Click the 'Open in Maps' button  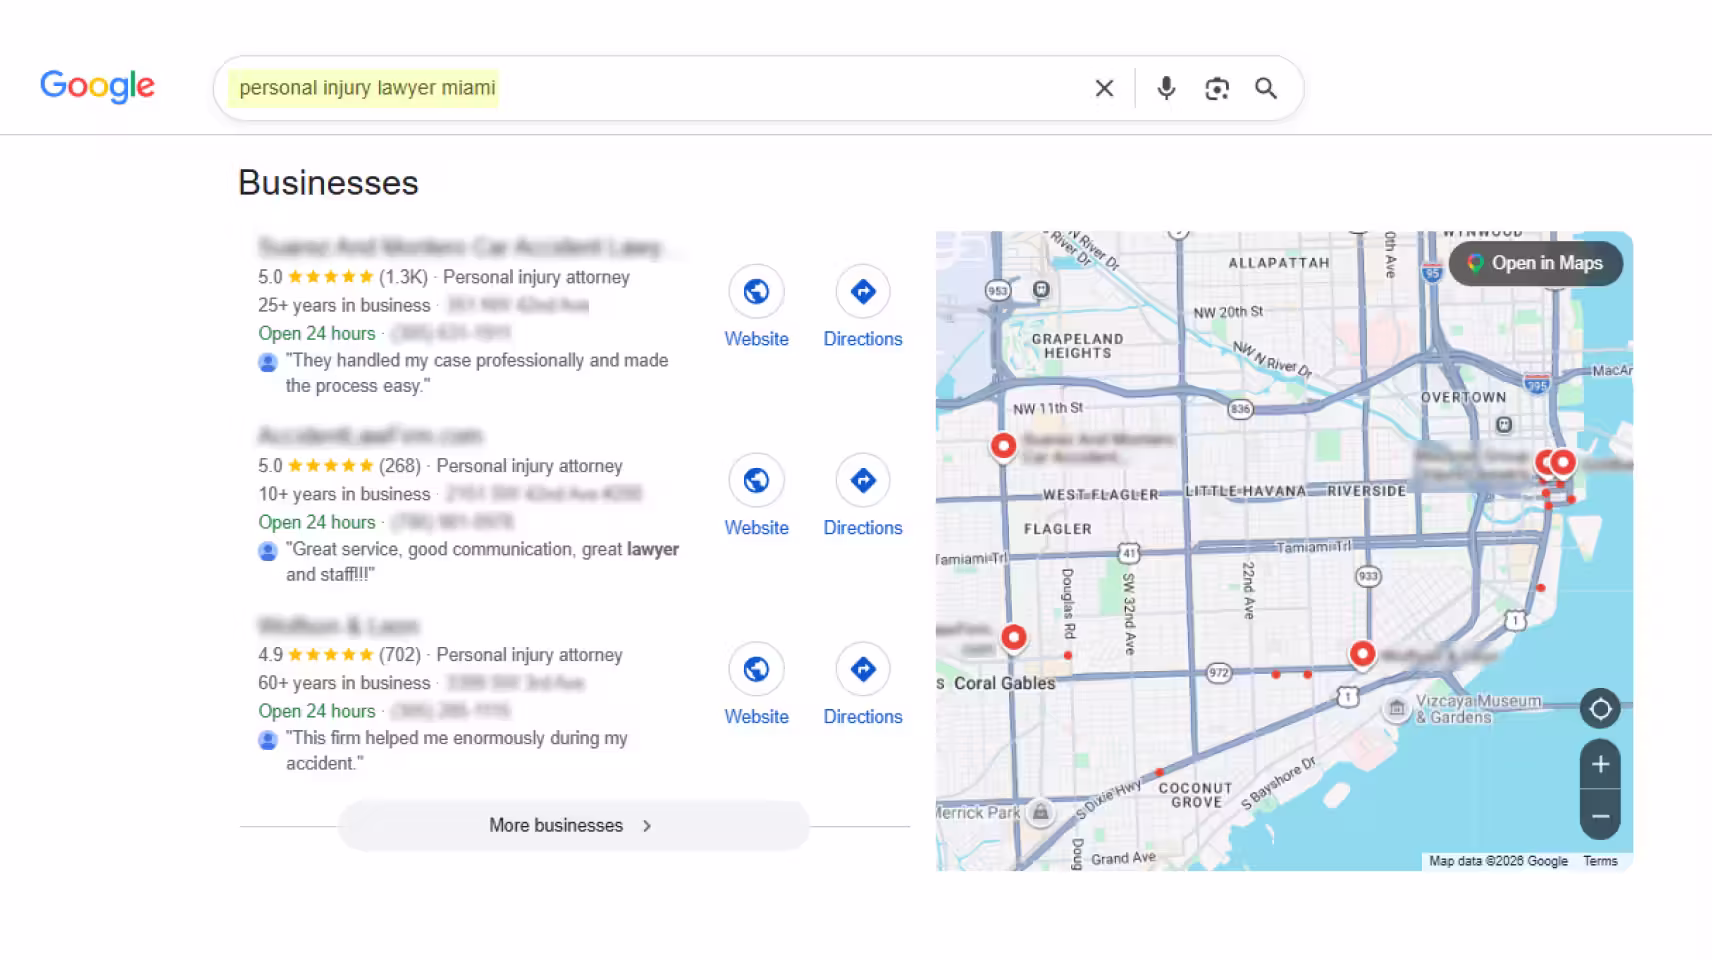(1535, 263)
